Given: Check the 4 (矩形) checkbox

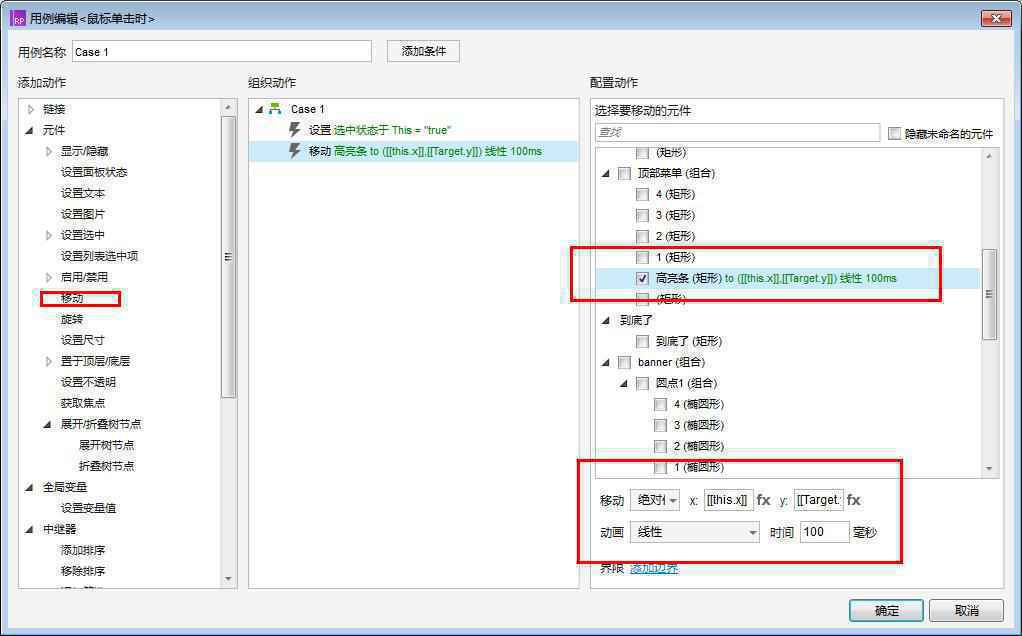Looking at the screenshot, I should pyautogui.click(x=642, y=194).
